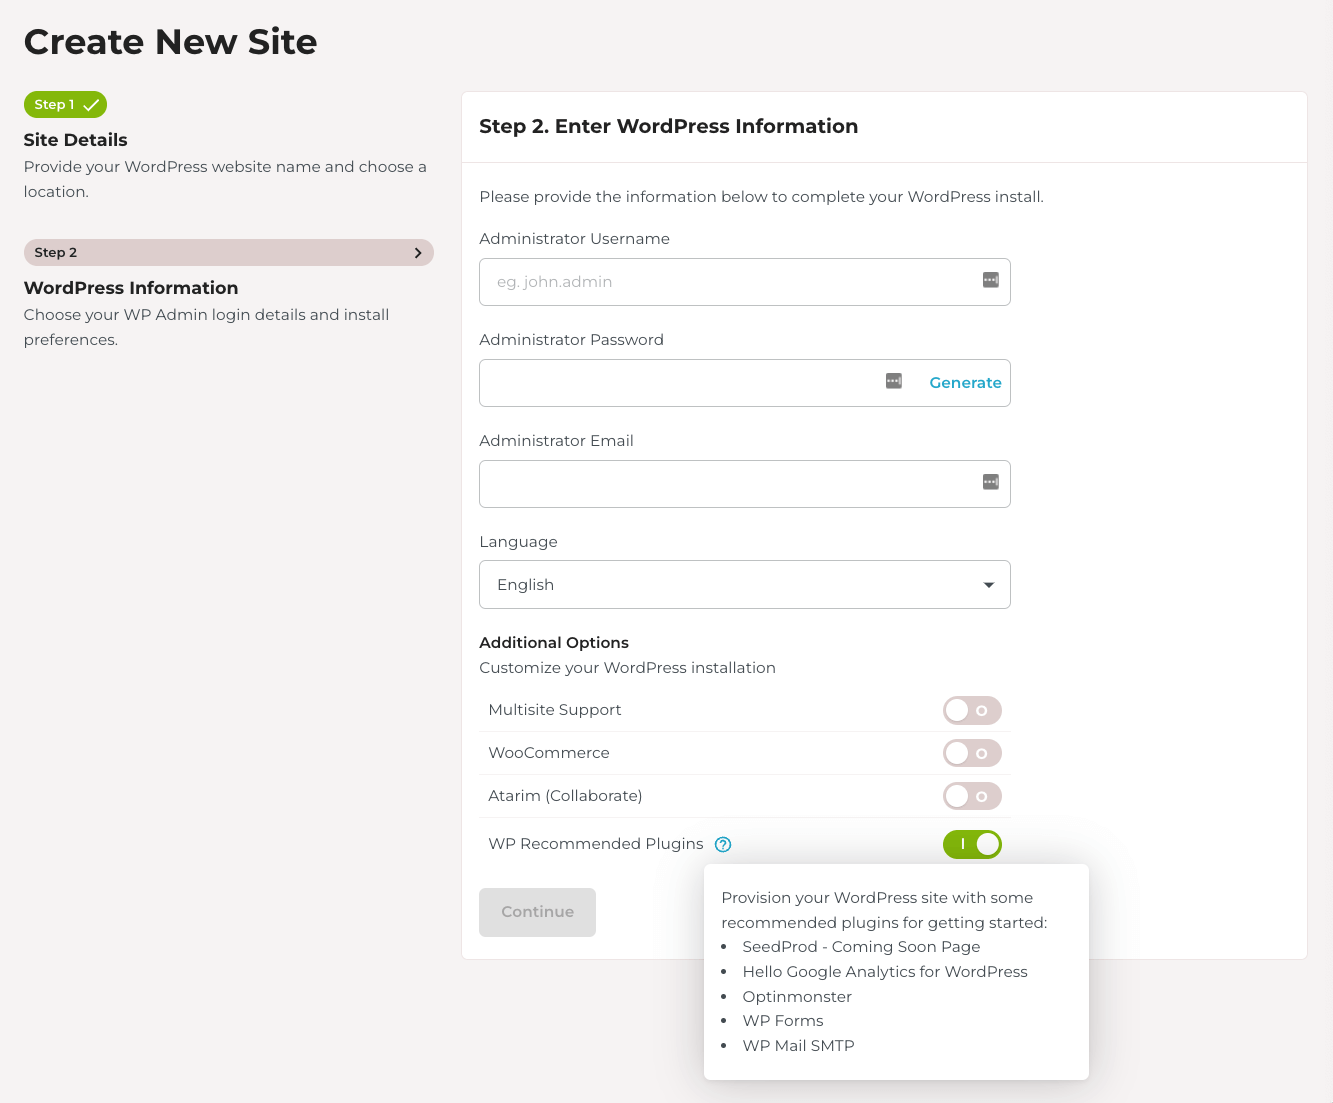This screenshot has width=1333, height=1103.
Task: Click the 'Additional Options' heading
Action: coord(554,643)
